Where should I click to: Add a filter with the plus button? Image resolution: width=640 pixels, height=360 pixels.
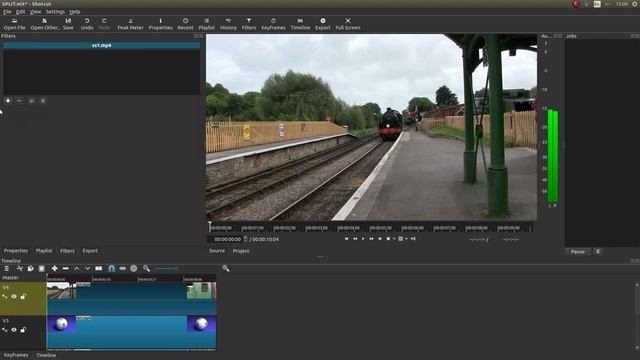[8, 100]
